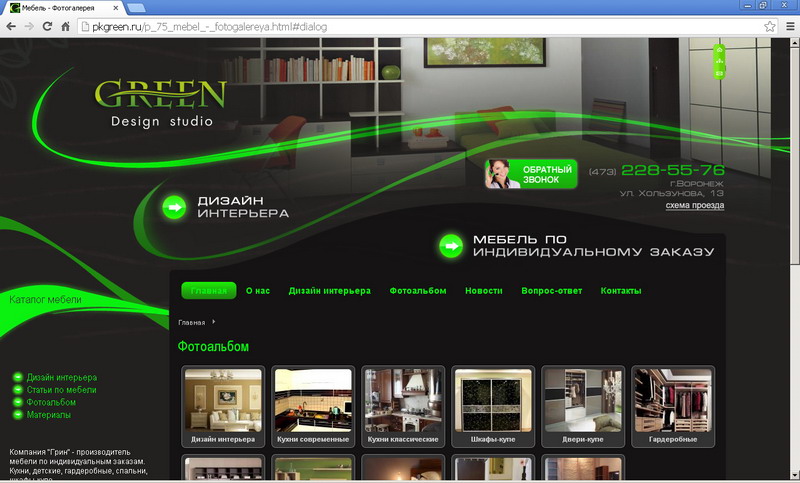Click the home icon in the green pill
The height and width of the screenshot is (483, 800).
(719, 50)
